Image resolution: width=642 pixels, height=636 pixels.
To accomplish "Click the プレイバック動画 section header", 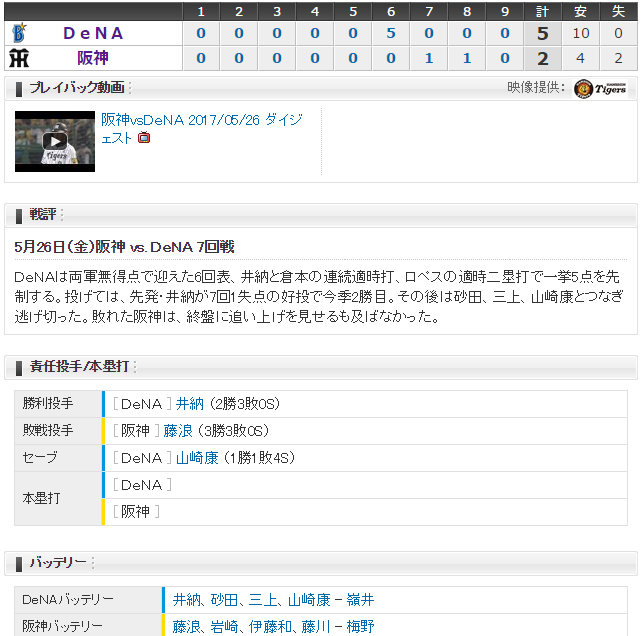I will click(x=77, y=88).
